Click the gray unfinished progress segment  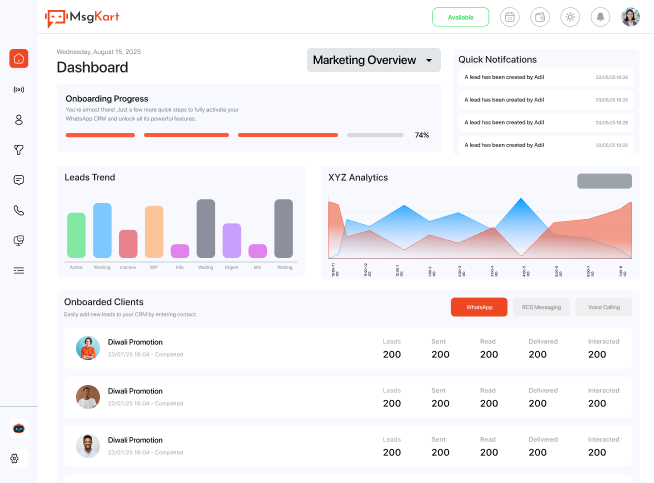coord(375,135)
